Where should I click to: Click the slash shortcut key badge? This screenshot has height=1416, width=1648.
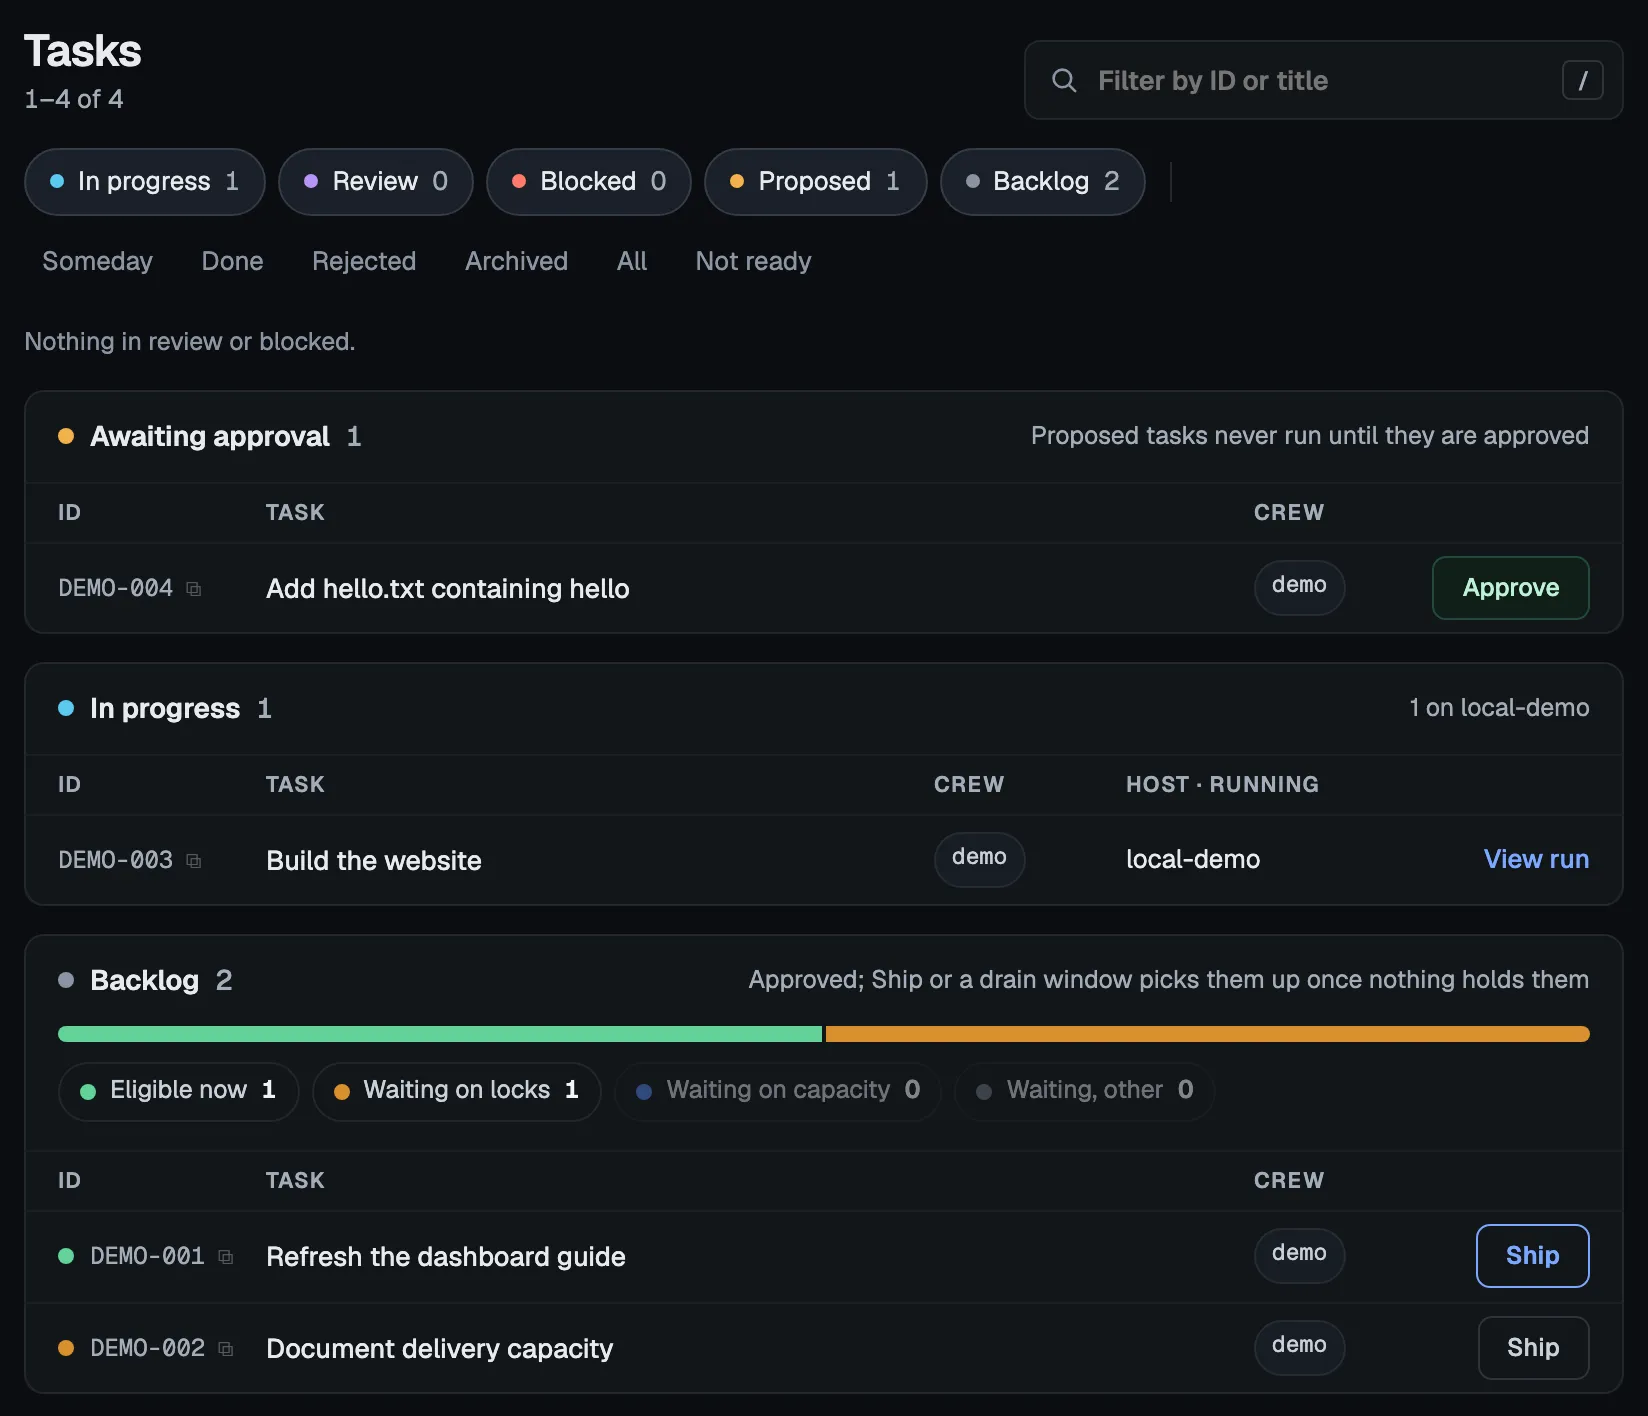1582,80
